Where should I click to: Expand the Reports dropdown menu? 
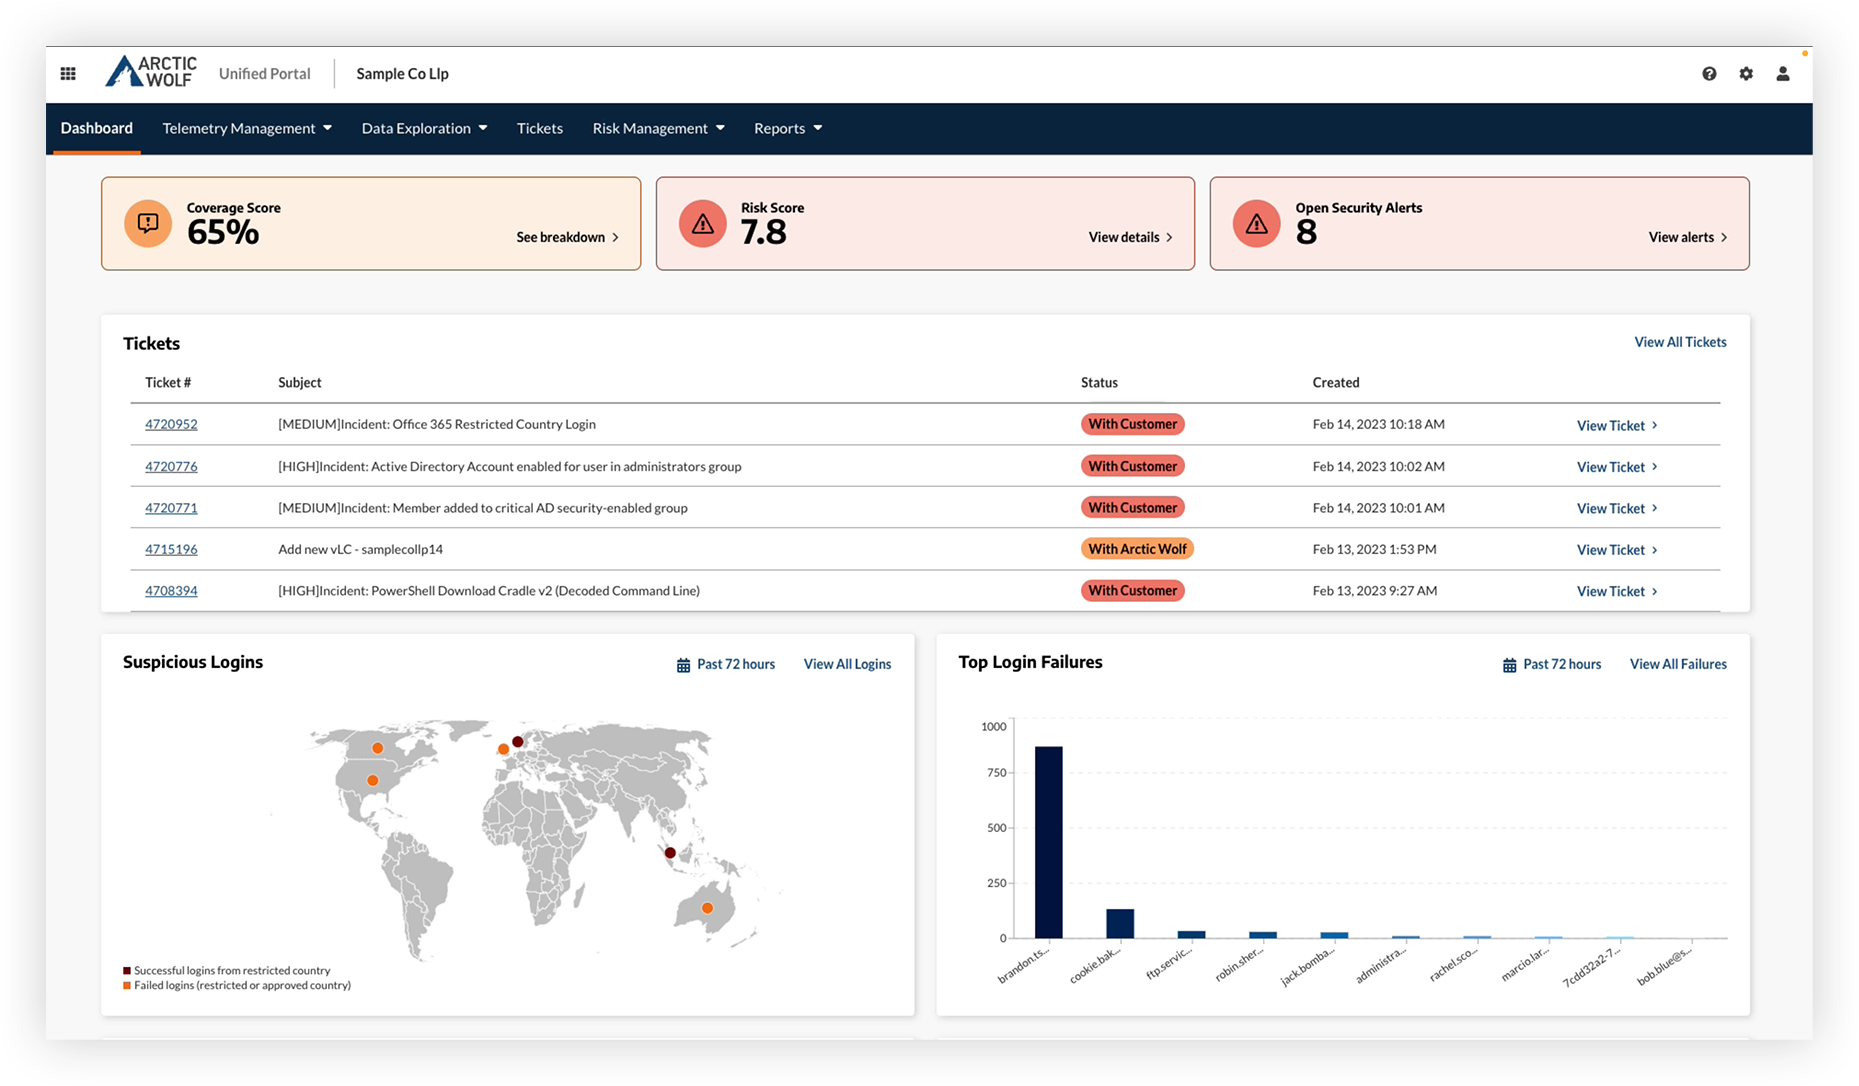pyautogui.click(x=788, y=128)
